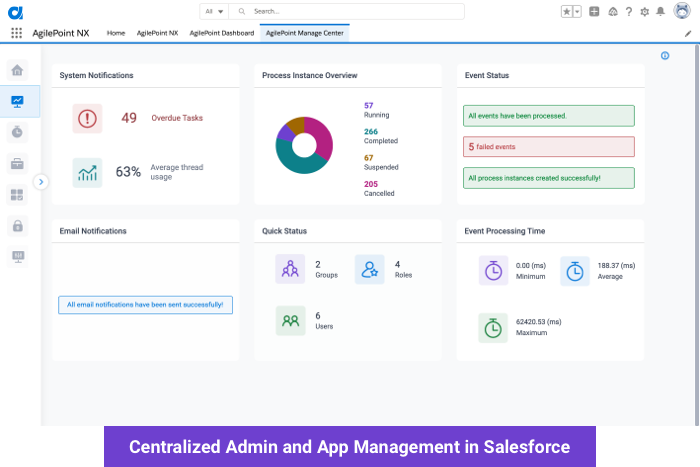Screen dimensions: 700x467
Task: Select the dashboard monitor icon in the sidebar
Action: point(17,101)
